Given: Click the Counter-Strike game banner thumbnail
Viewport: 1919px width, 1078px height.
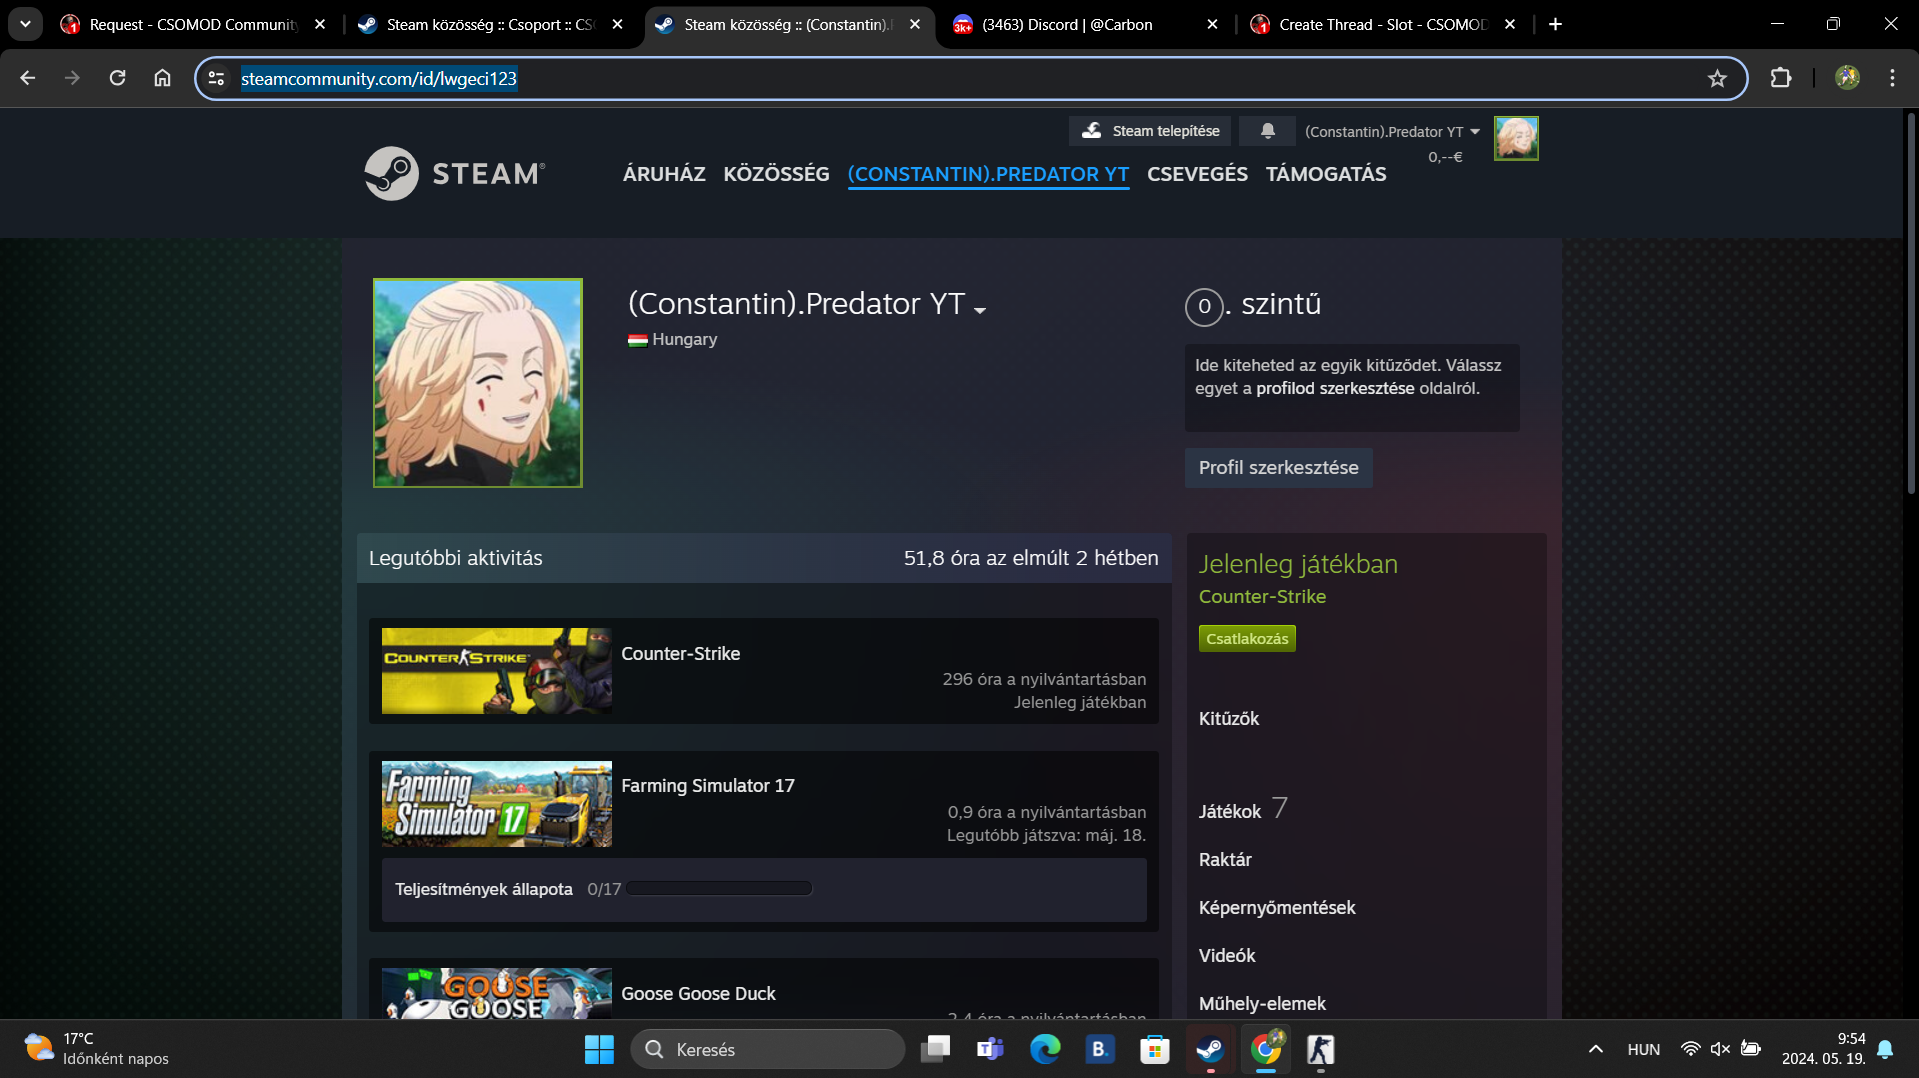Looking at the screenshot, I should tap(496, 671).
